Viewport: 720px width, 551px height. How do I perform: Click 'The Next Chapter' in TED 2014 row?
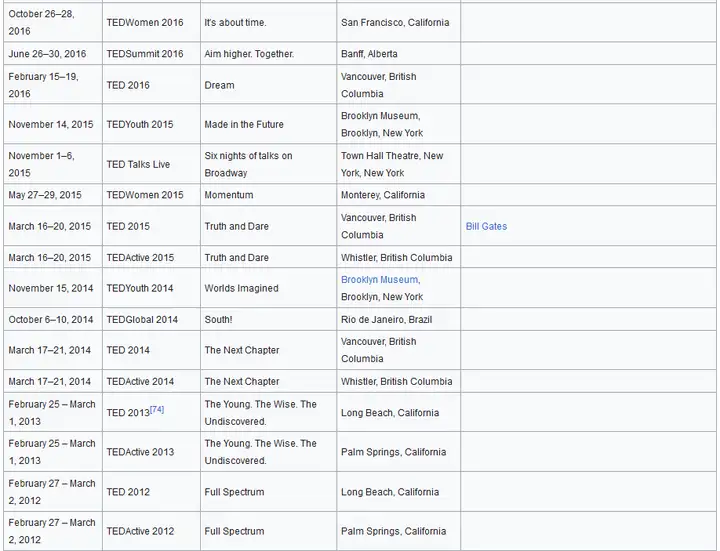click(242, 350)
